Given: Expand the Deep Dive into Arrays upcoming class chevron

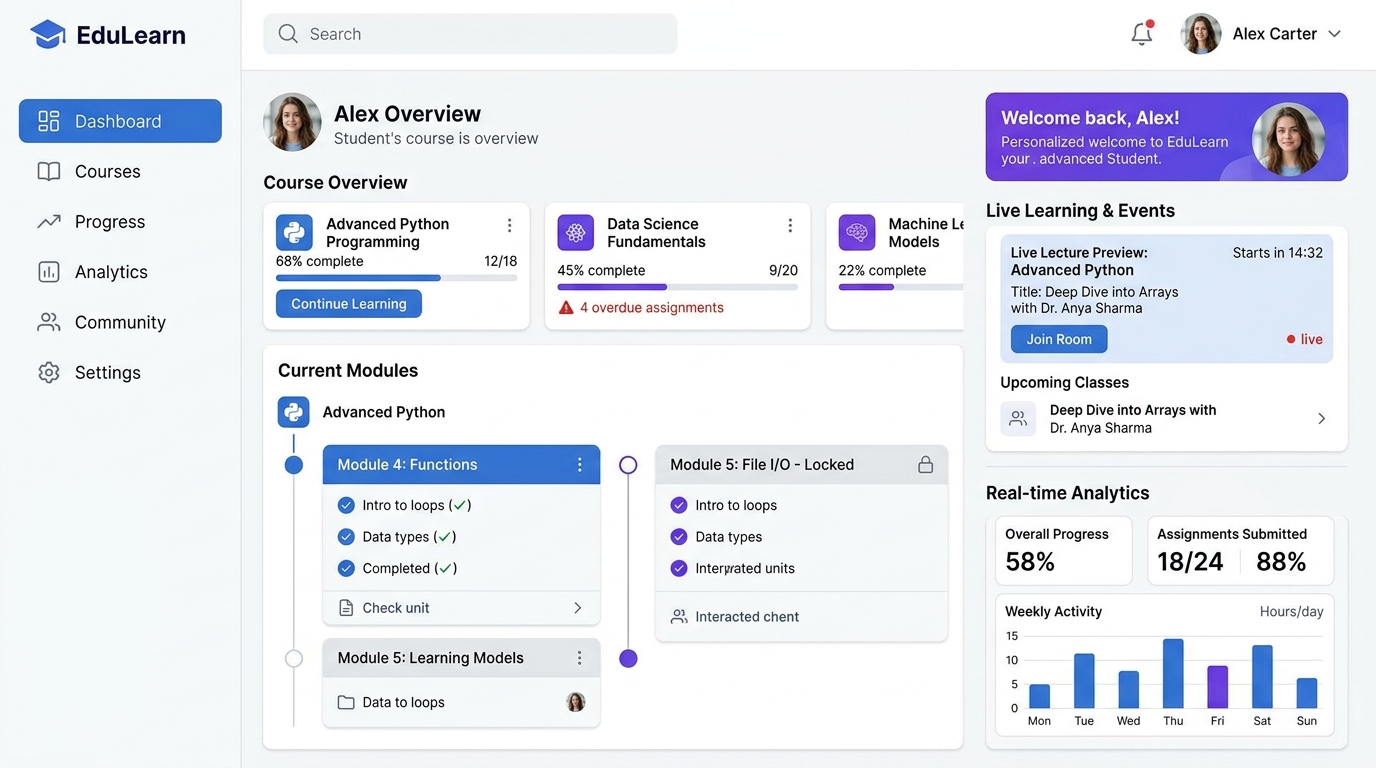Looking at the screenshot, I should click(1322, 419).
